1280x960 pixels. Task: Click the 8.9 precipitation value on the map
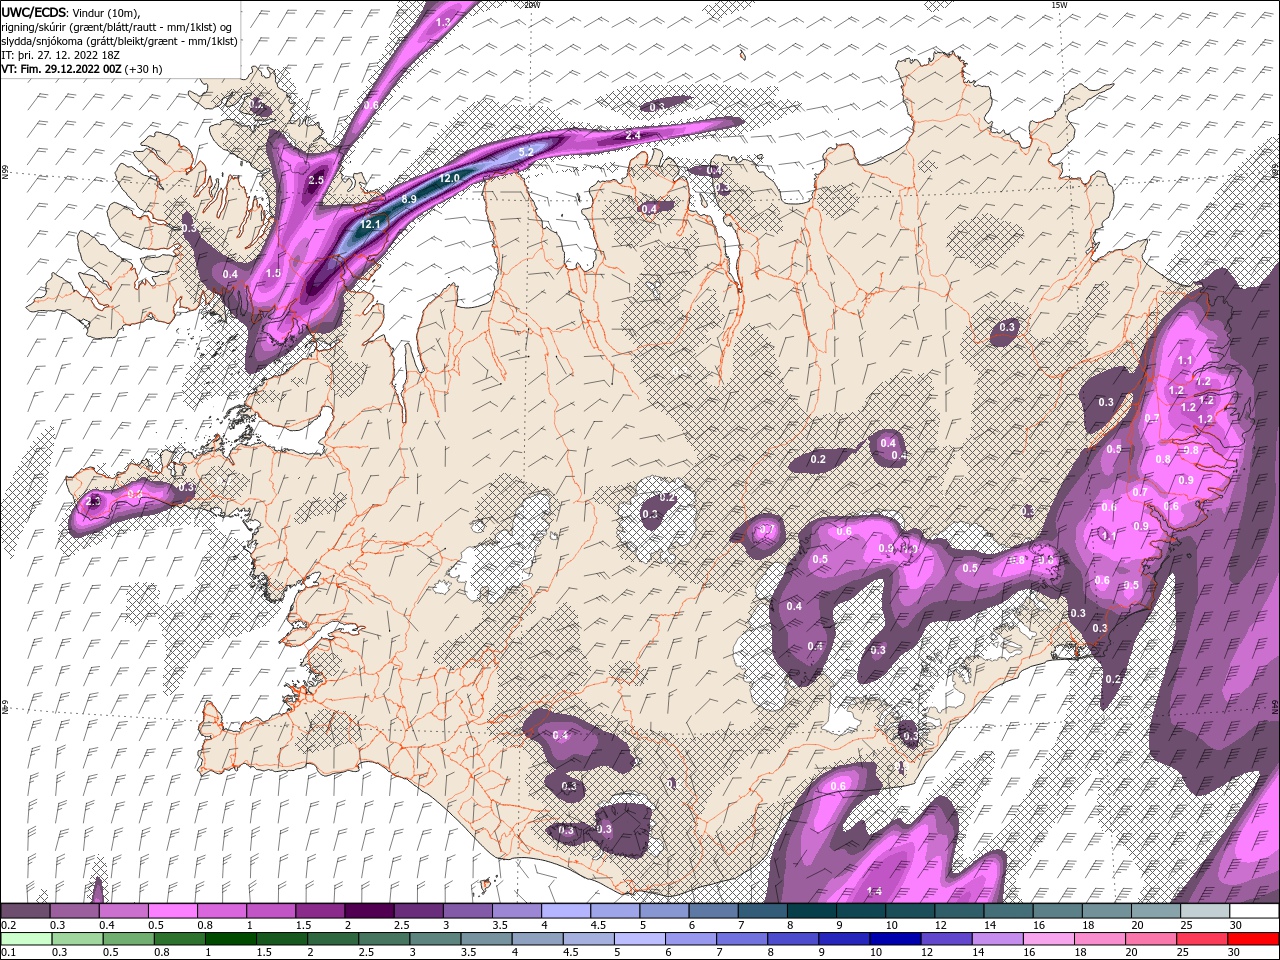coord(409,200)
